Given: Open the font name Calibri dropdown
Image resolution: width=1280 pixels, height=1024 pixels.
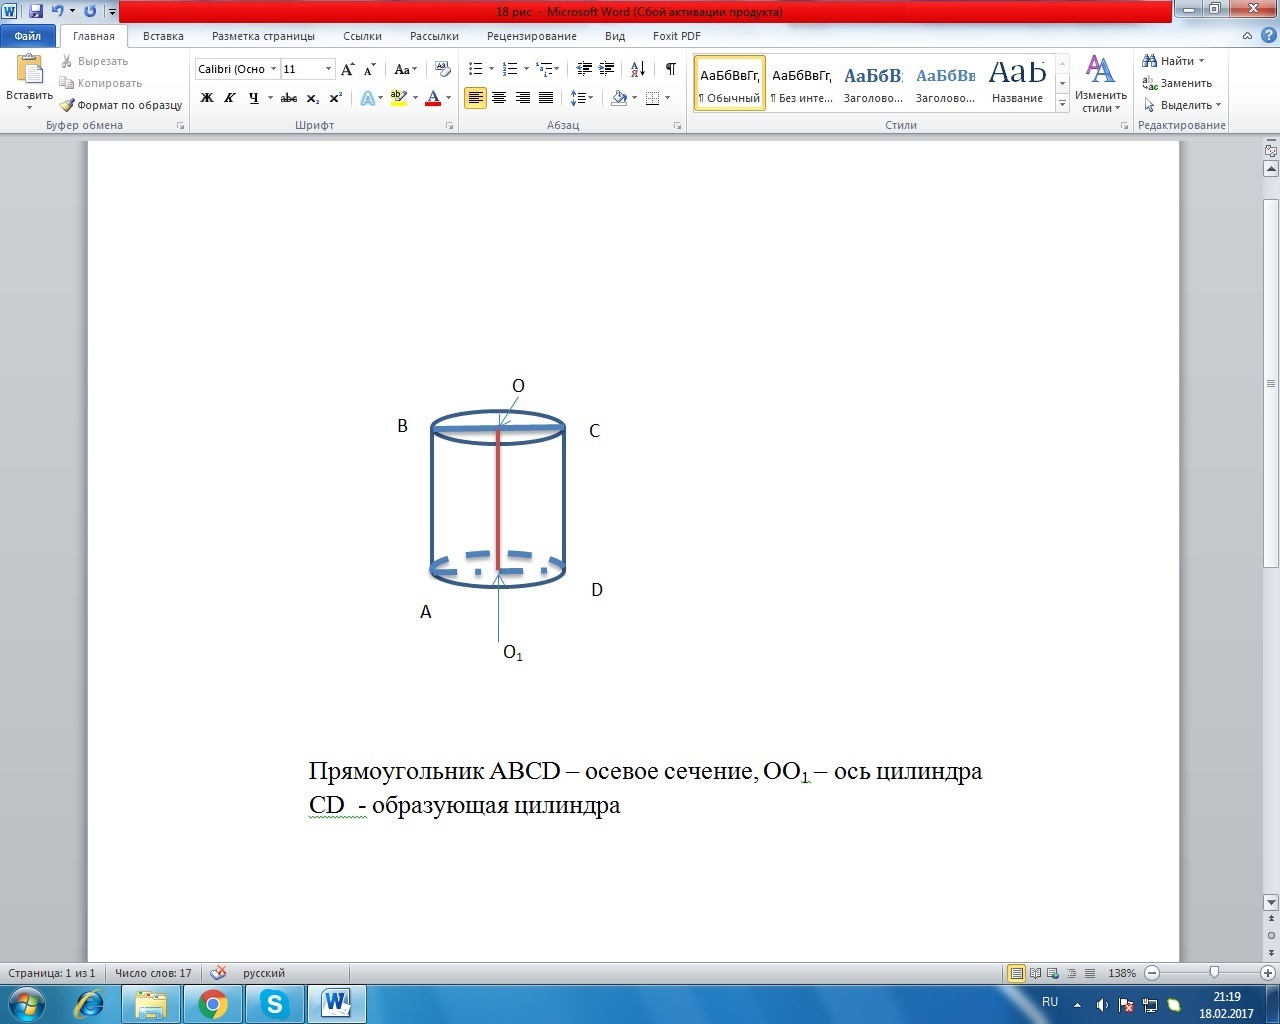Looking at the screenshot, I should (x=273, y=69).
